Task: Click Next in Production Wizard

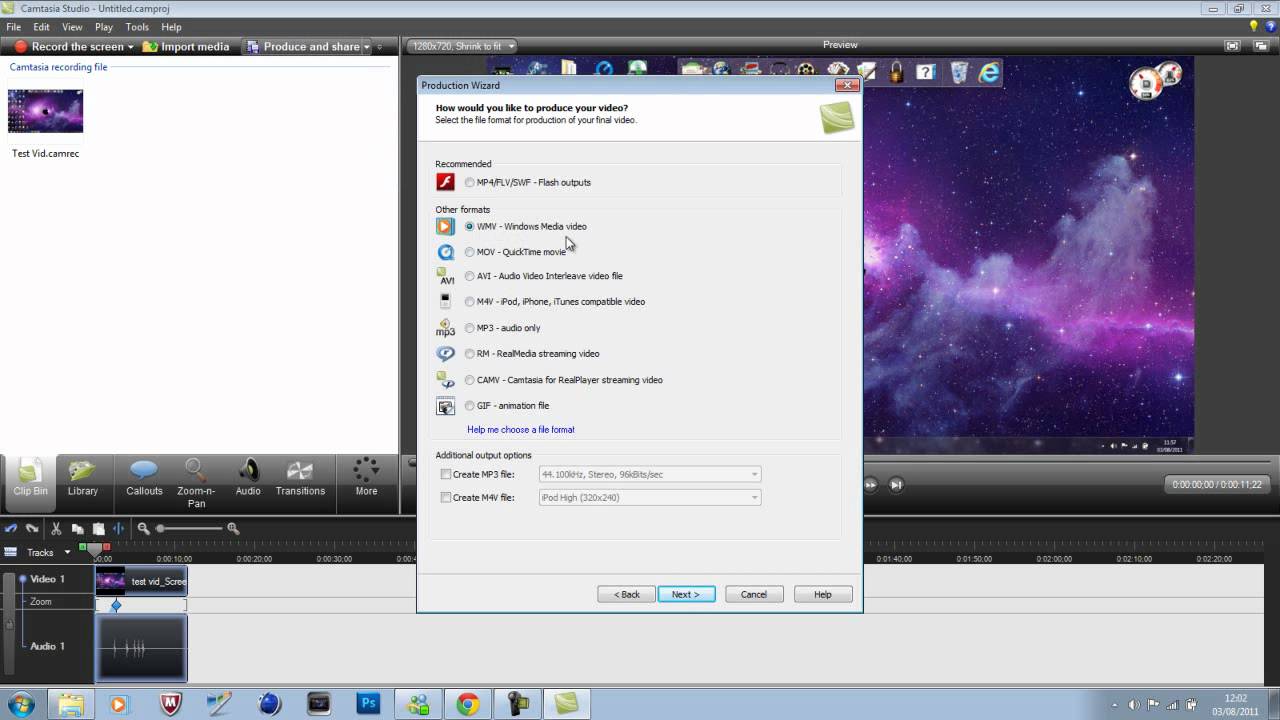Action: click(x=686, y=594)
